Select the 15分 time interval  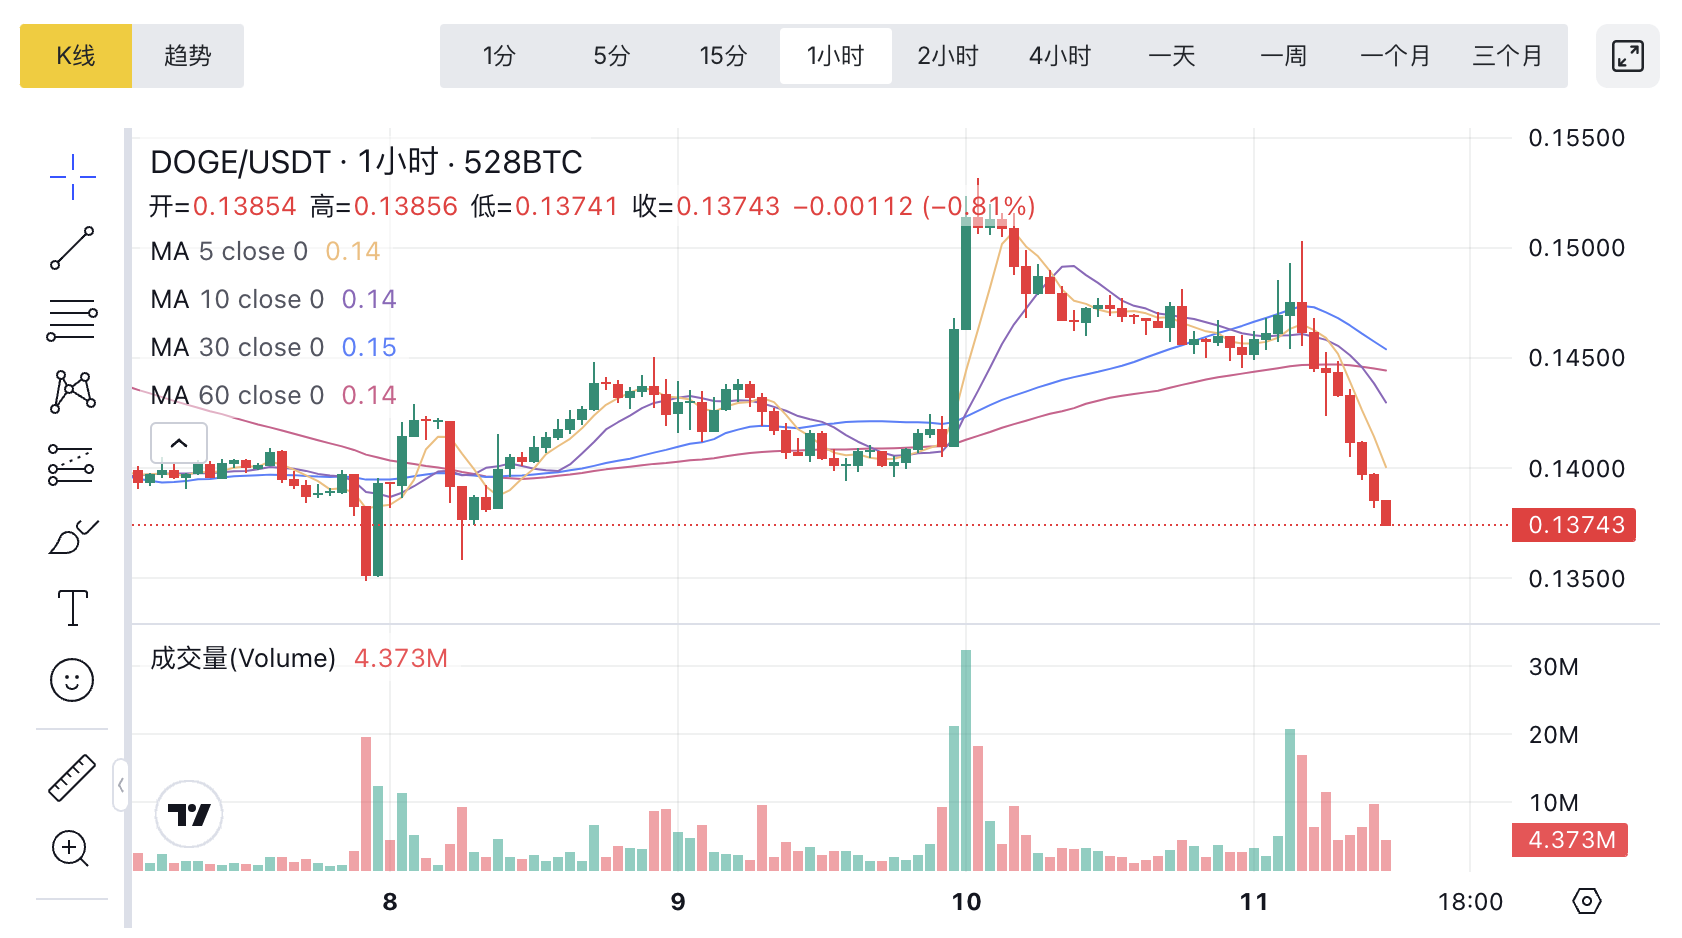coord(723,56)
